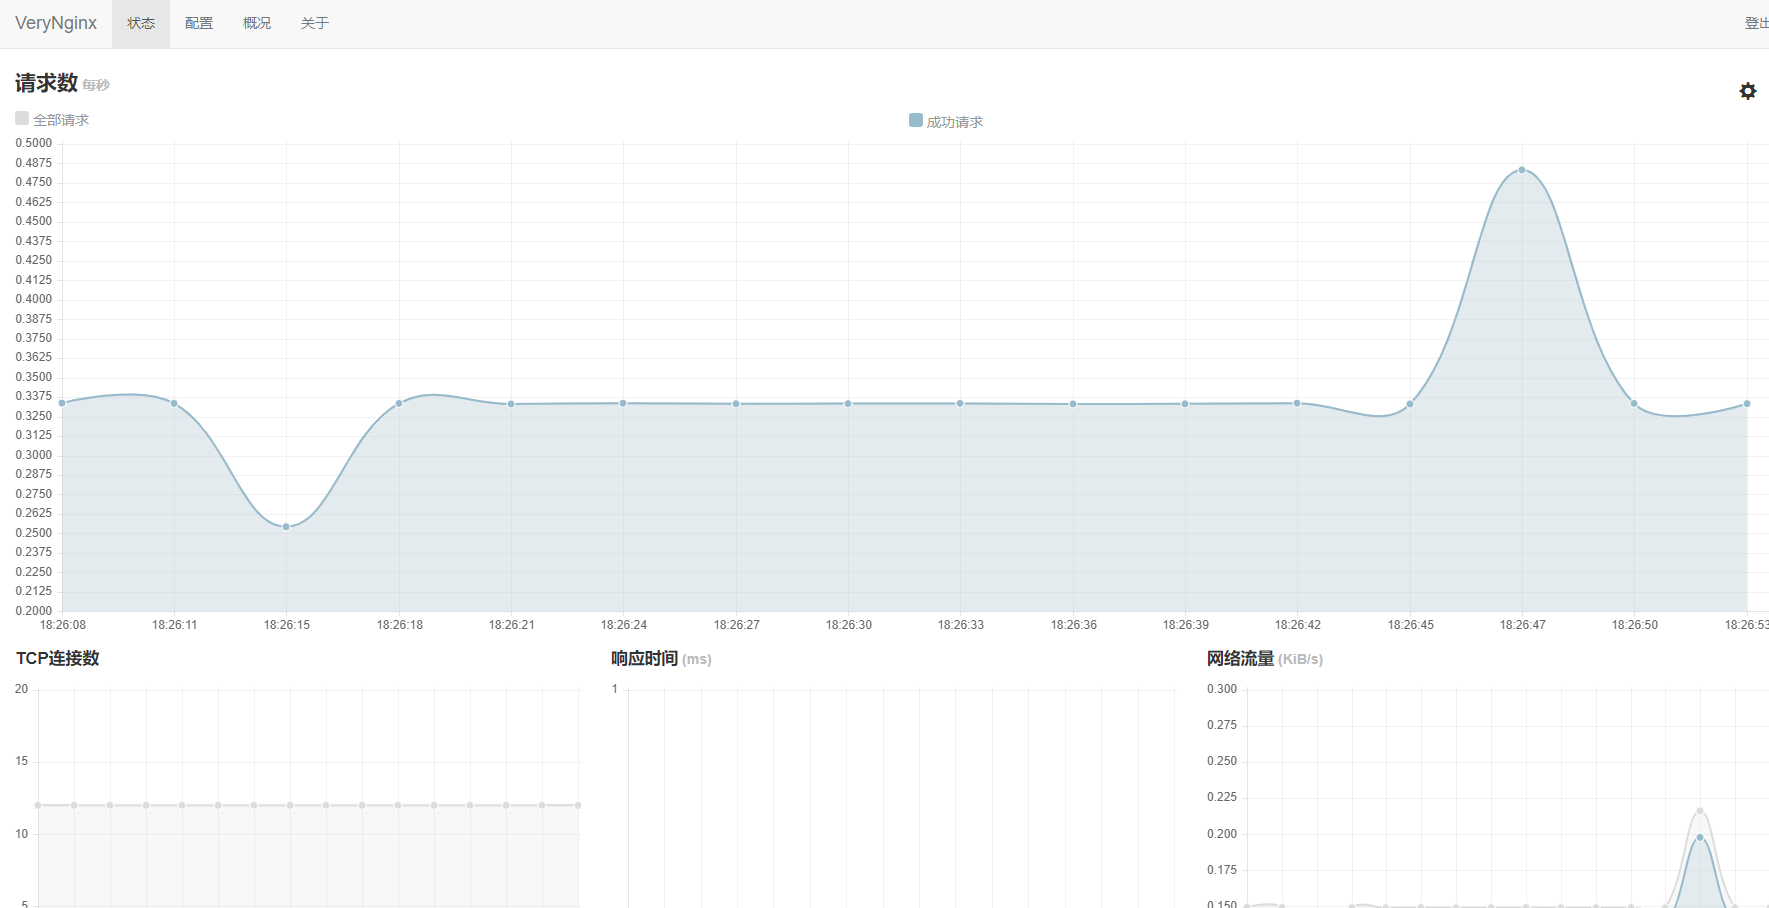Click the requests data point at 18:26:30
Screen dimensions: 1769x908
pyautogui.click(x=848, y=404)
